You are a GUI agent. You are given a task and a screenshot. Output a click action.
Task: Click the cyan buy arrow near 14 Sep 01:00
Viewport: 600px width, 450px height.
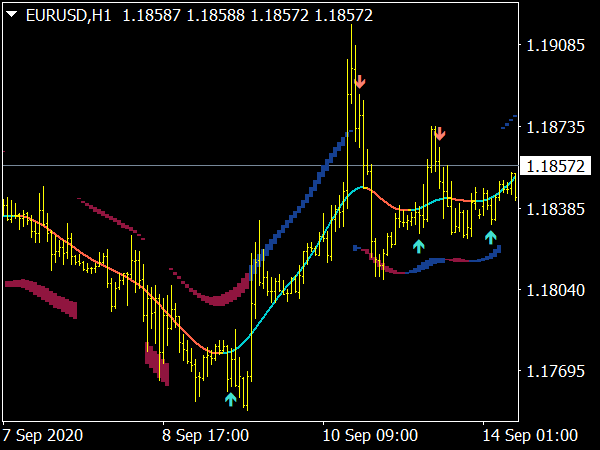click(x=491, y=237)
